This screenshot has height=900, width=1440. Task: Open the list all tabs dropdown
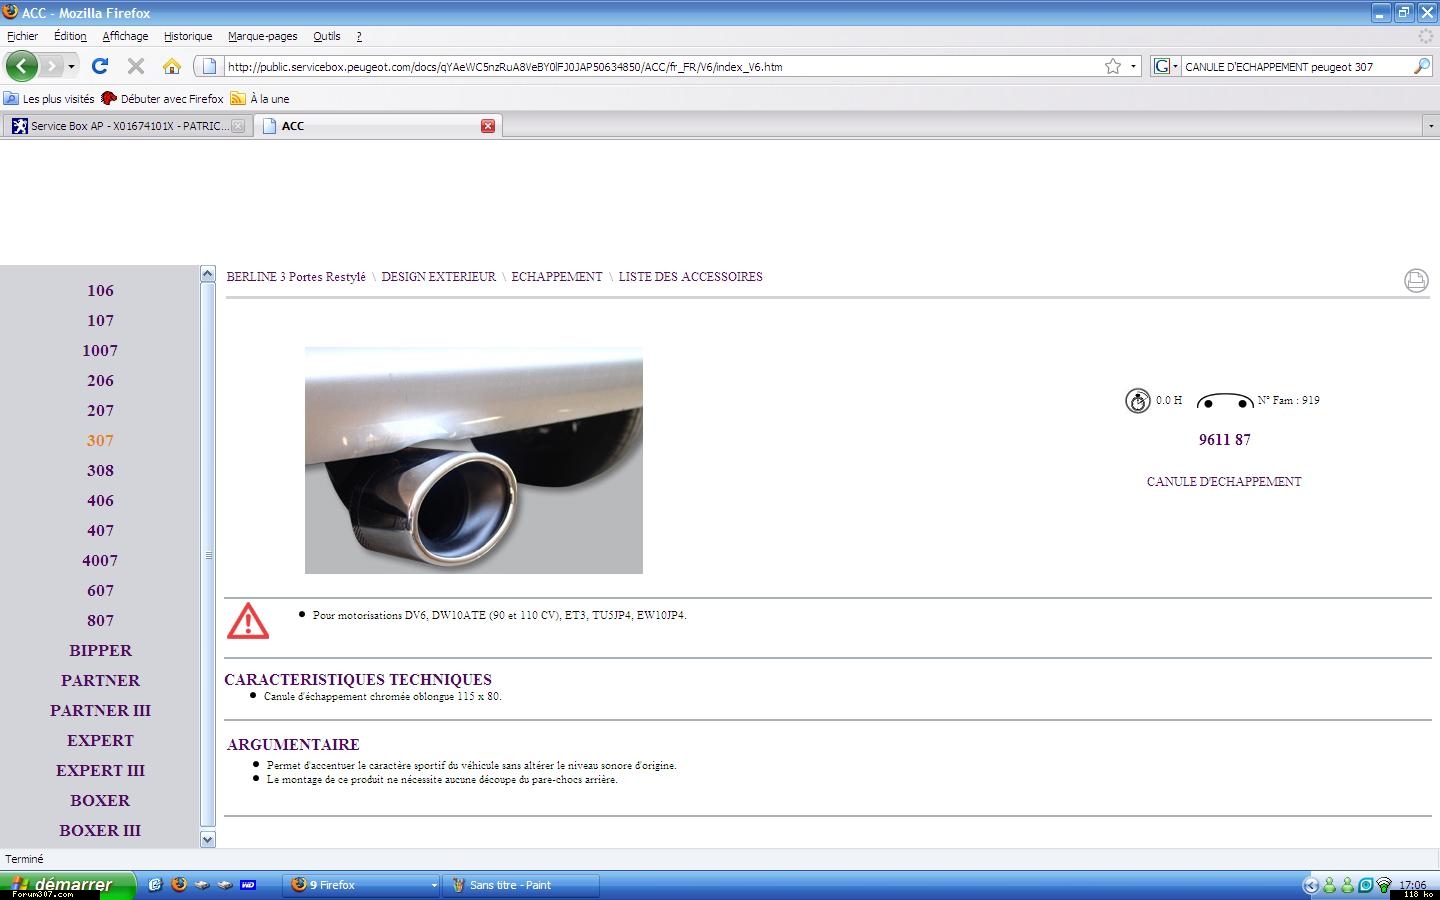tap(1430, 126)
